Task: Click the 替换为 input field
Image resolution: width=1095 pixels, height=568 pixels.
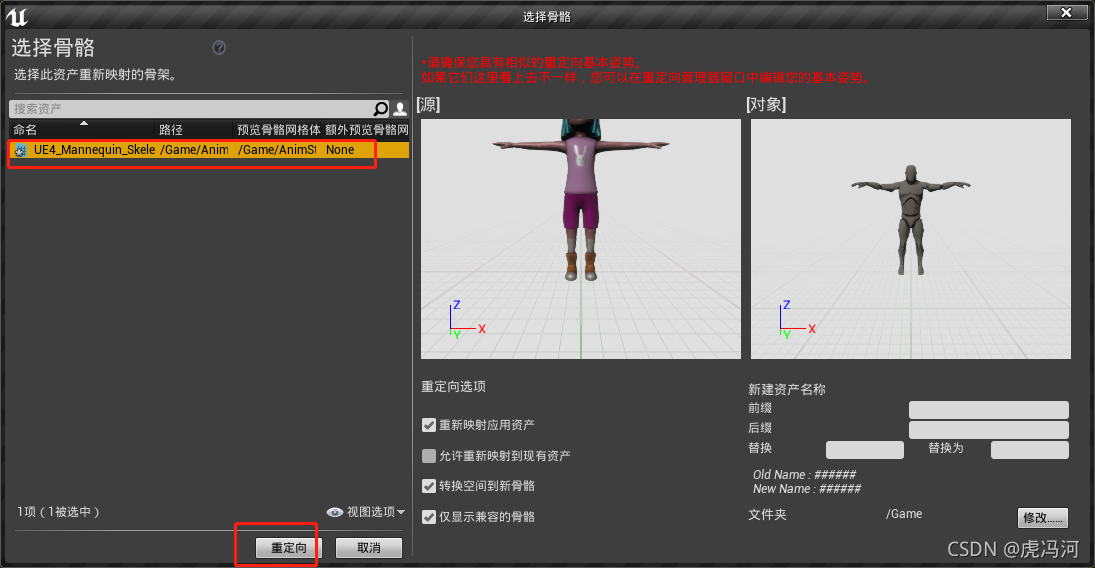Action: click(x=1030, y=450)
